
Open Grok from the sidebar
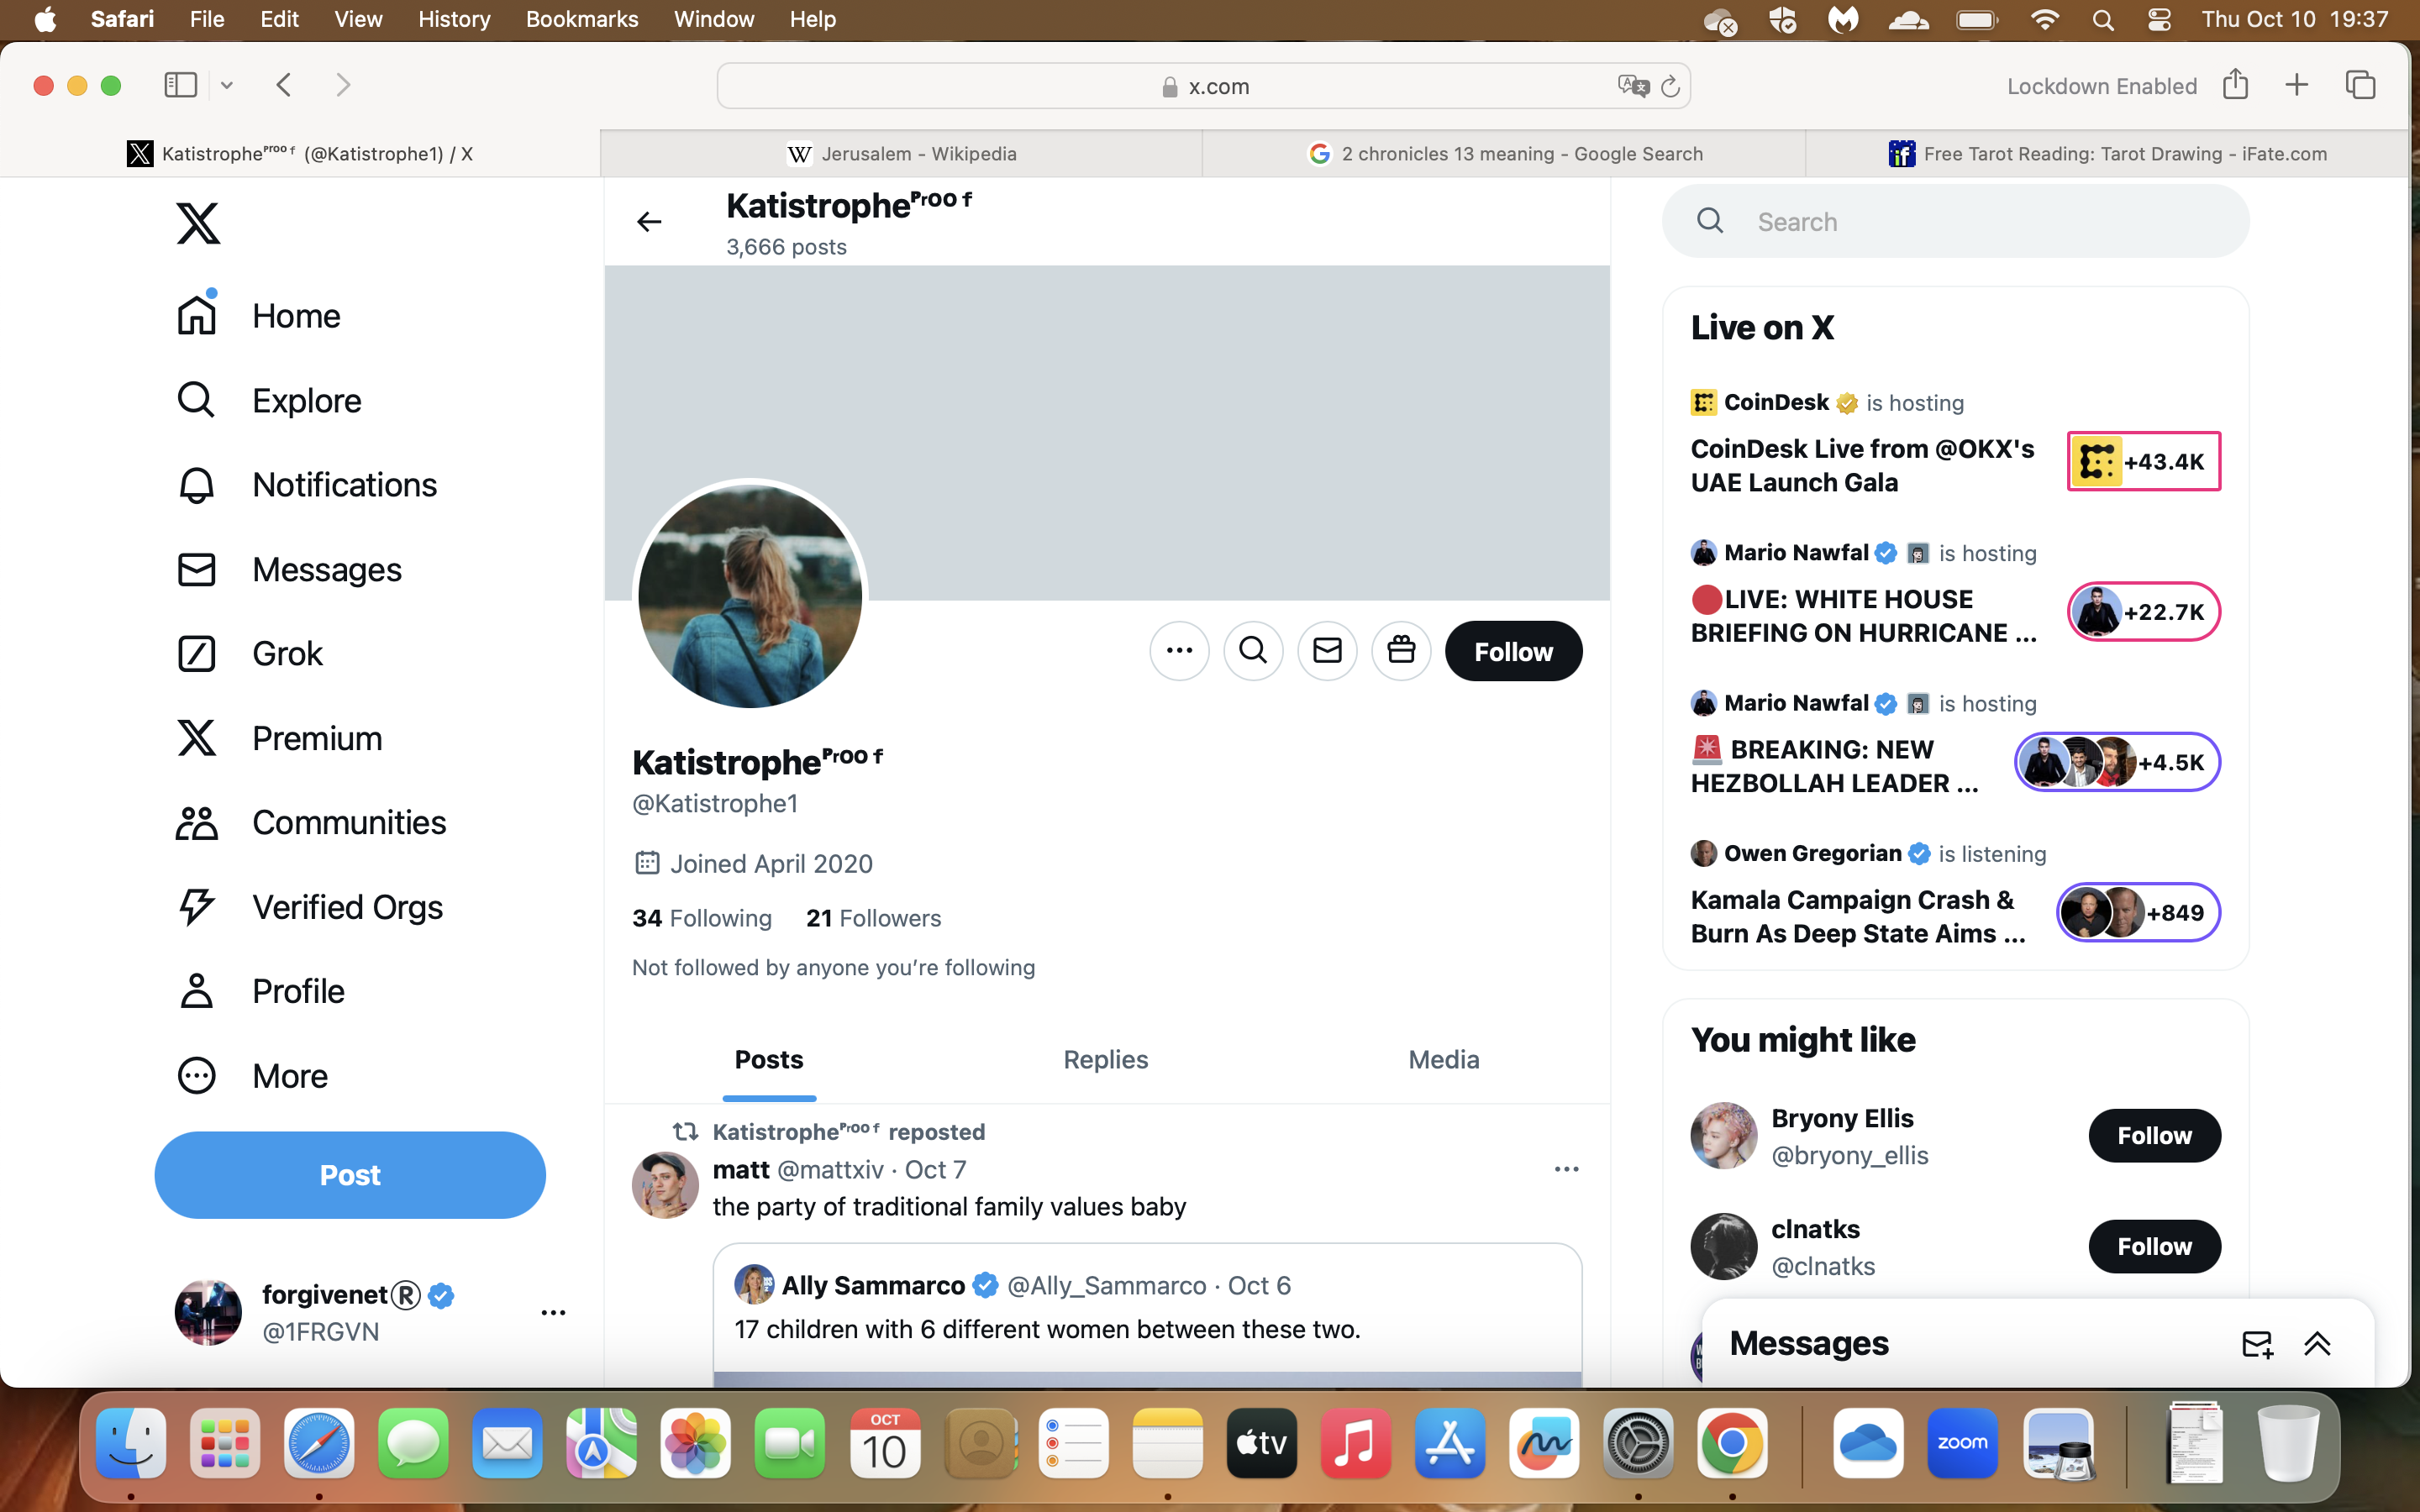[x=250, y=654]
